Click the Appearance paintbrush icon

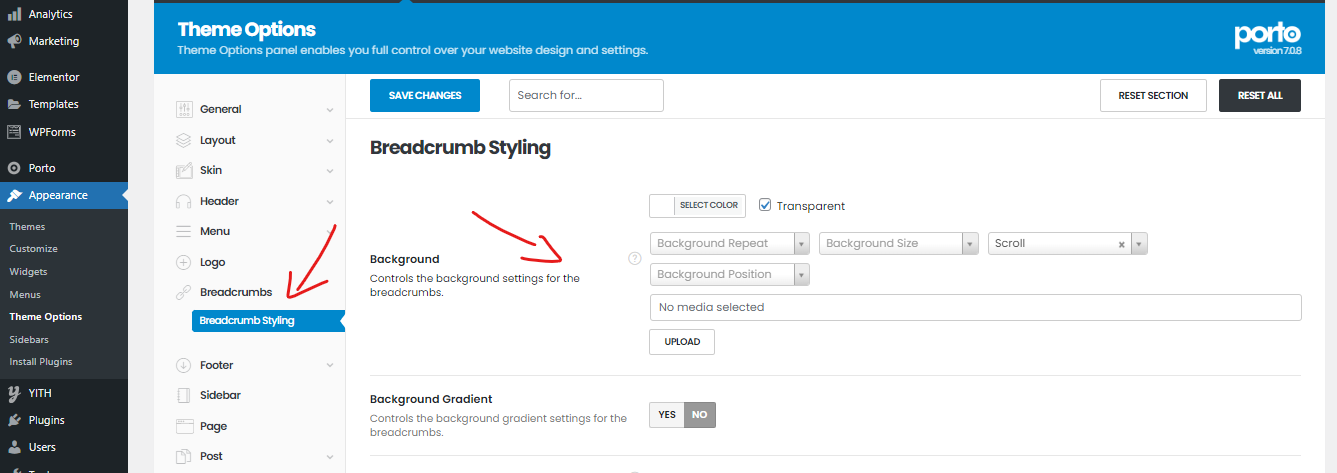click(x=14, y=195)
